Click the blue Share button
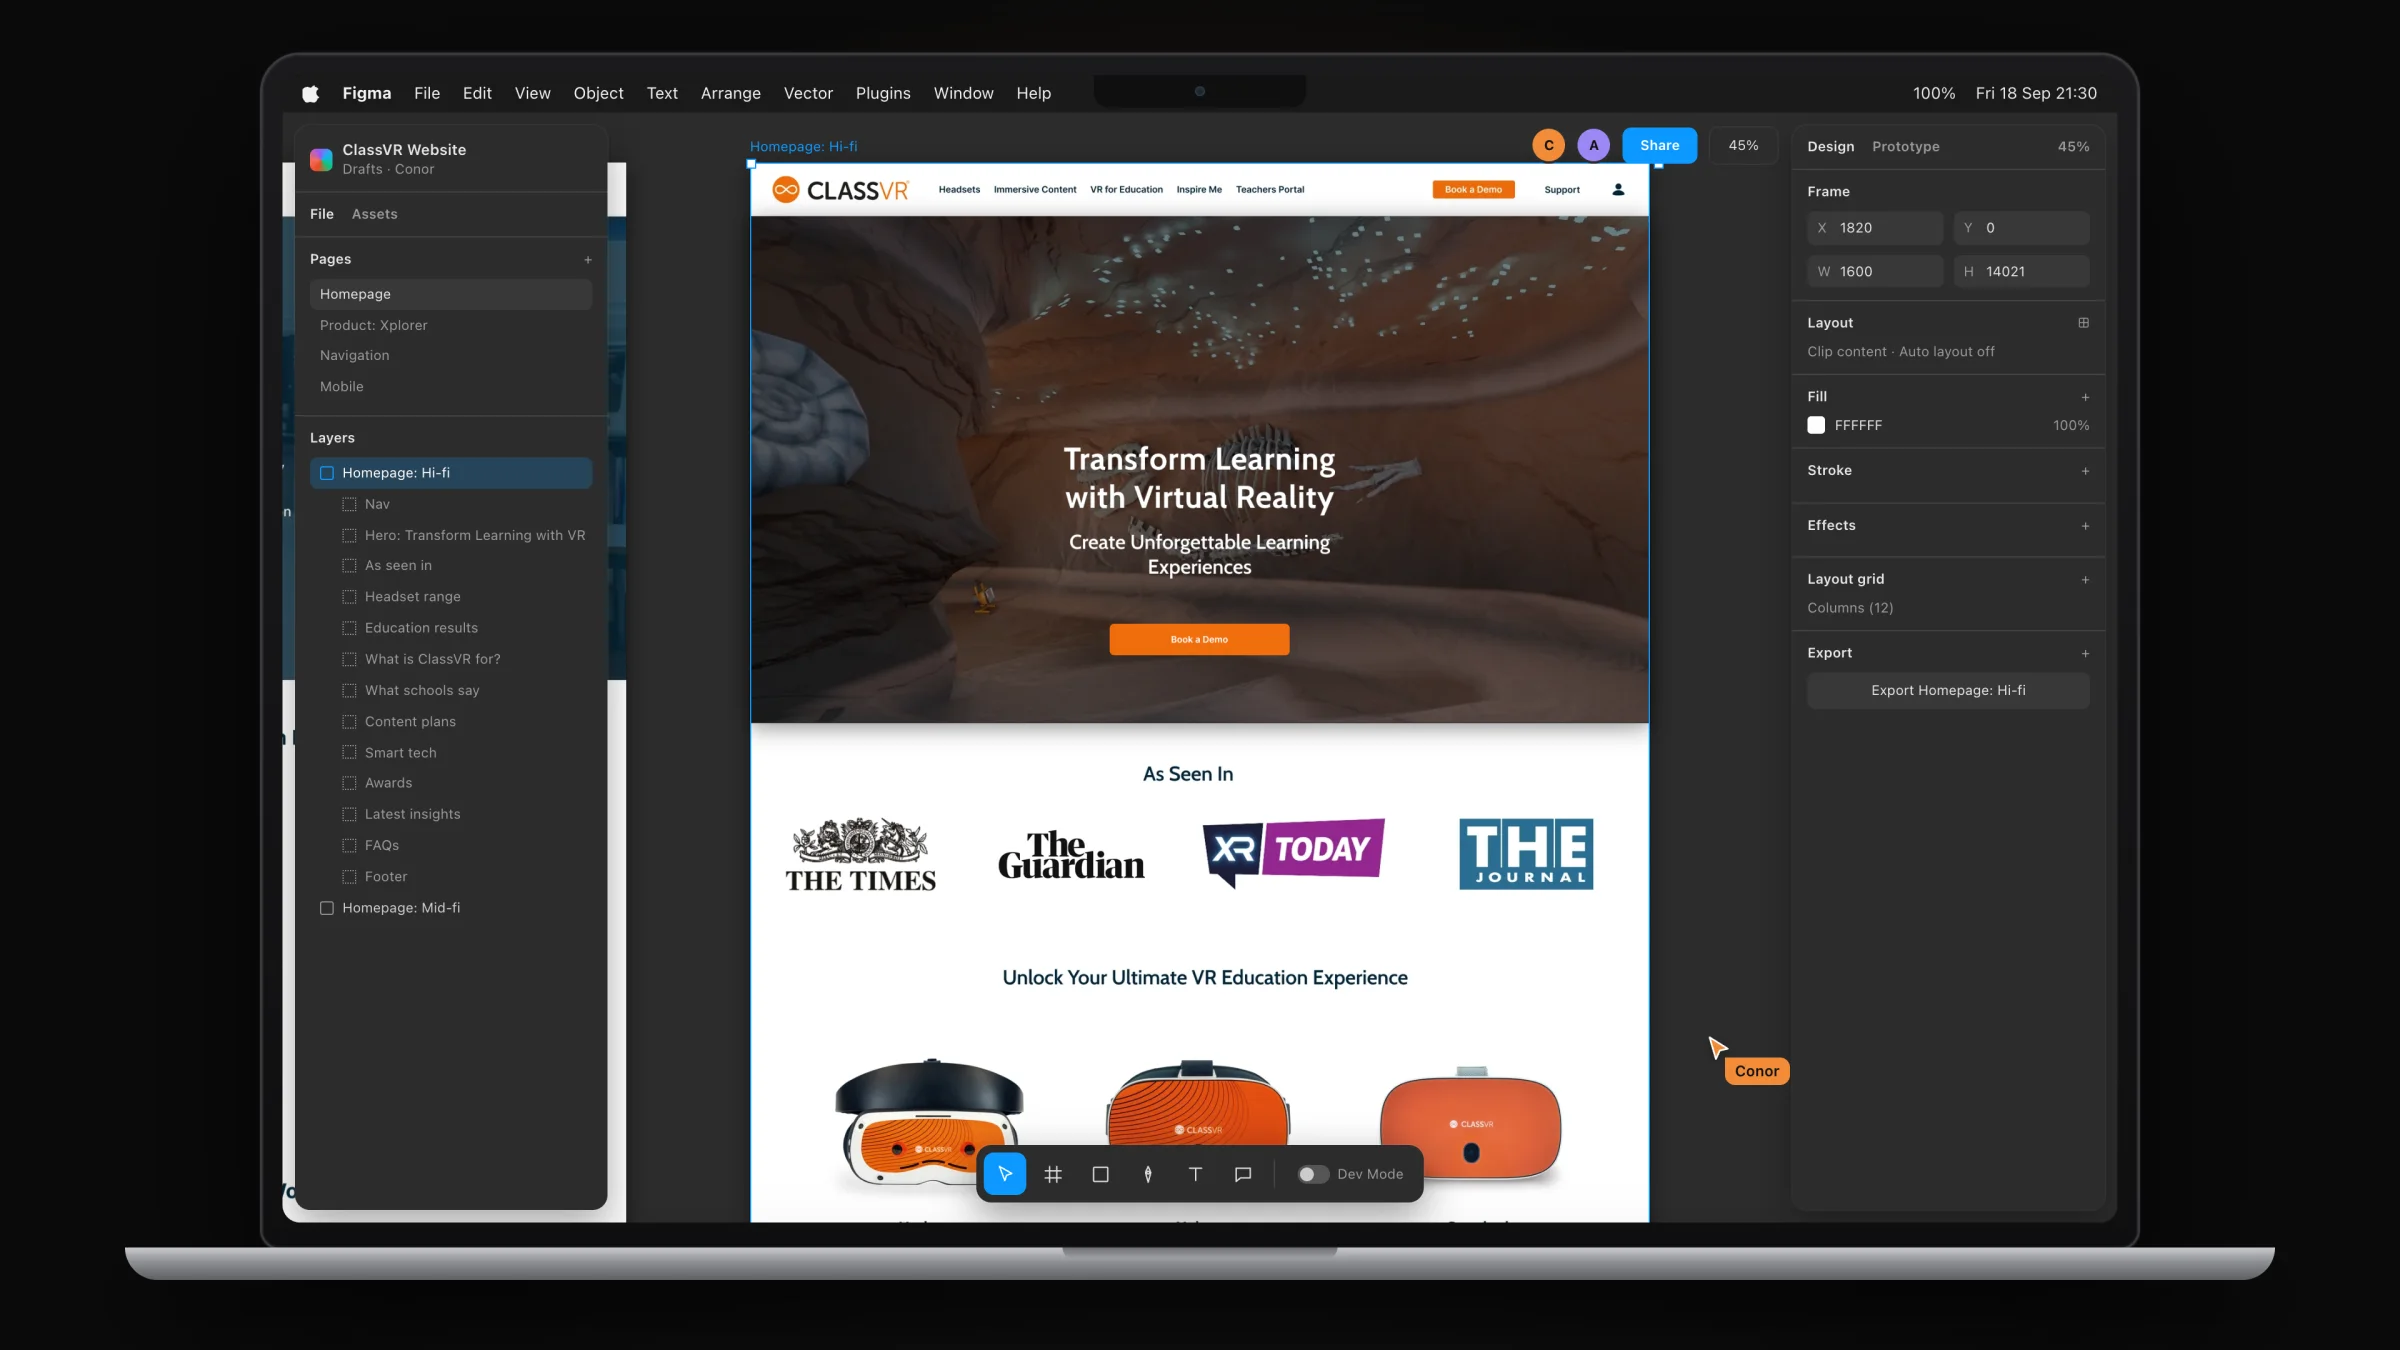 pos(1659,145)
